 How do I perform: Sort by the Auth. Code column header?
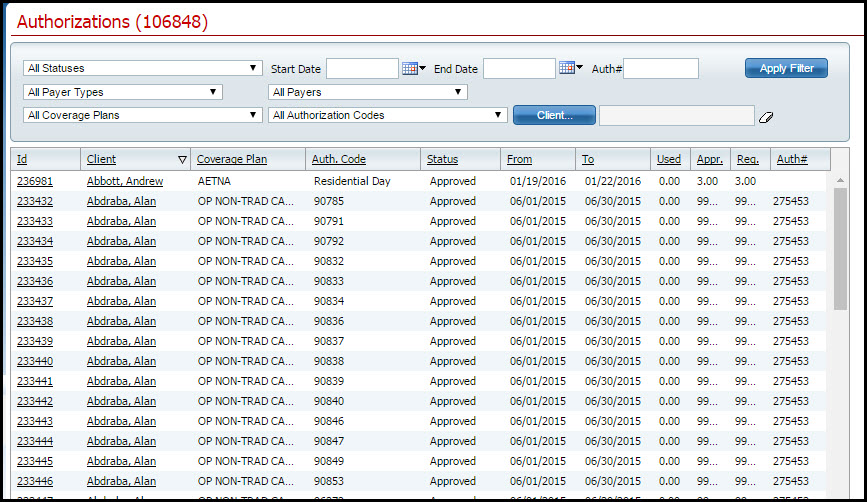(x=339, y=159)
